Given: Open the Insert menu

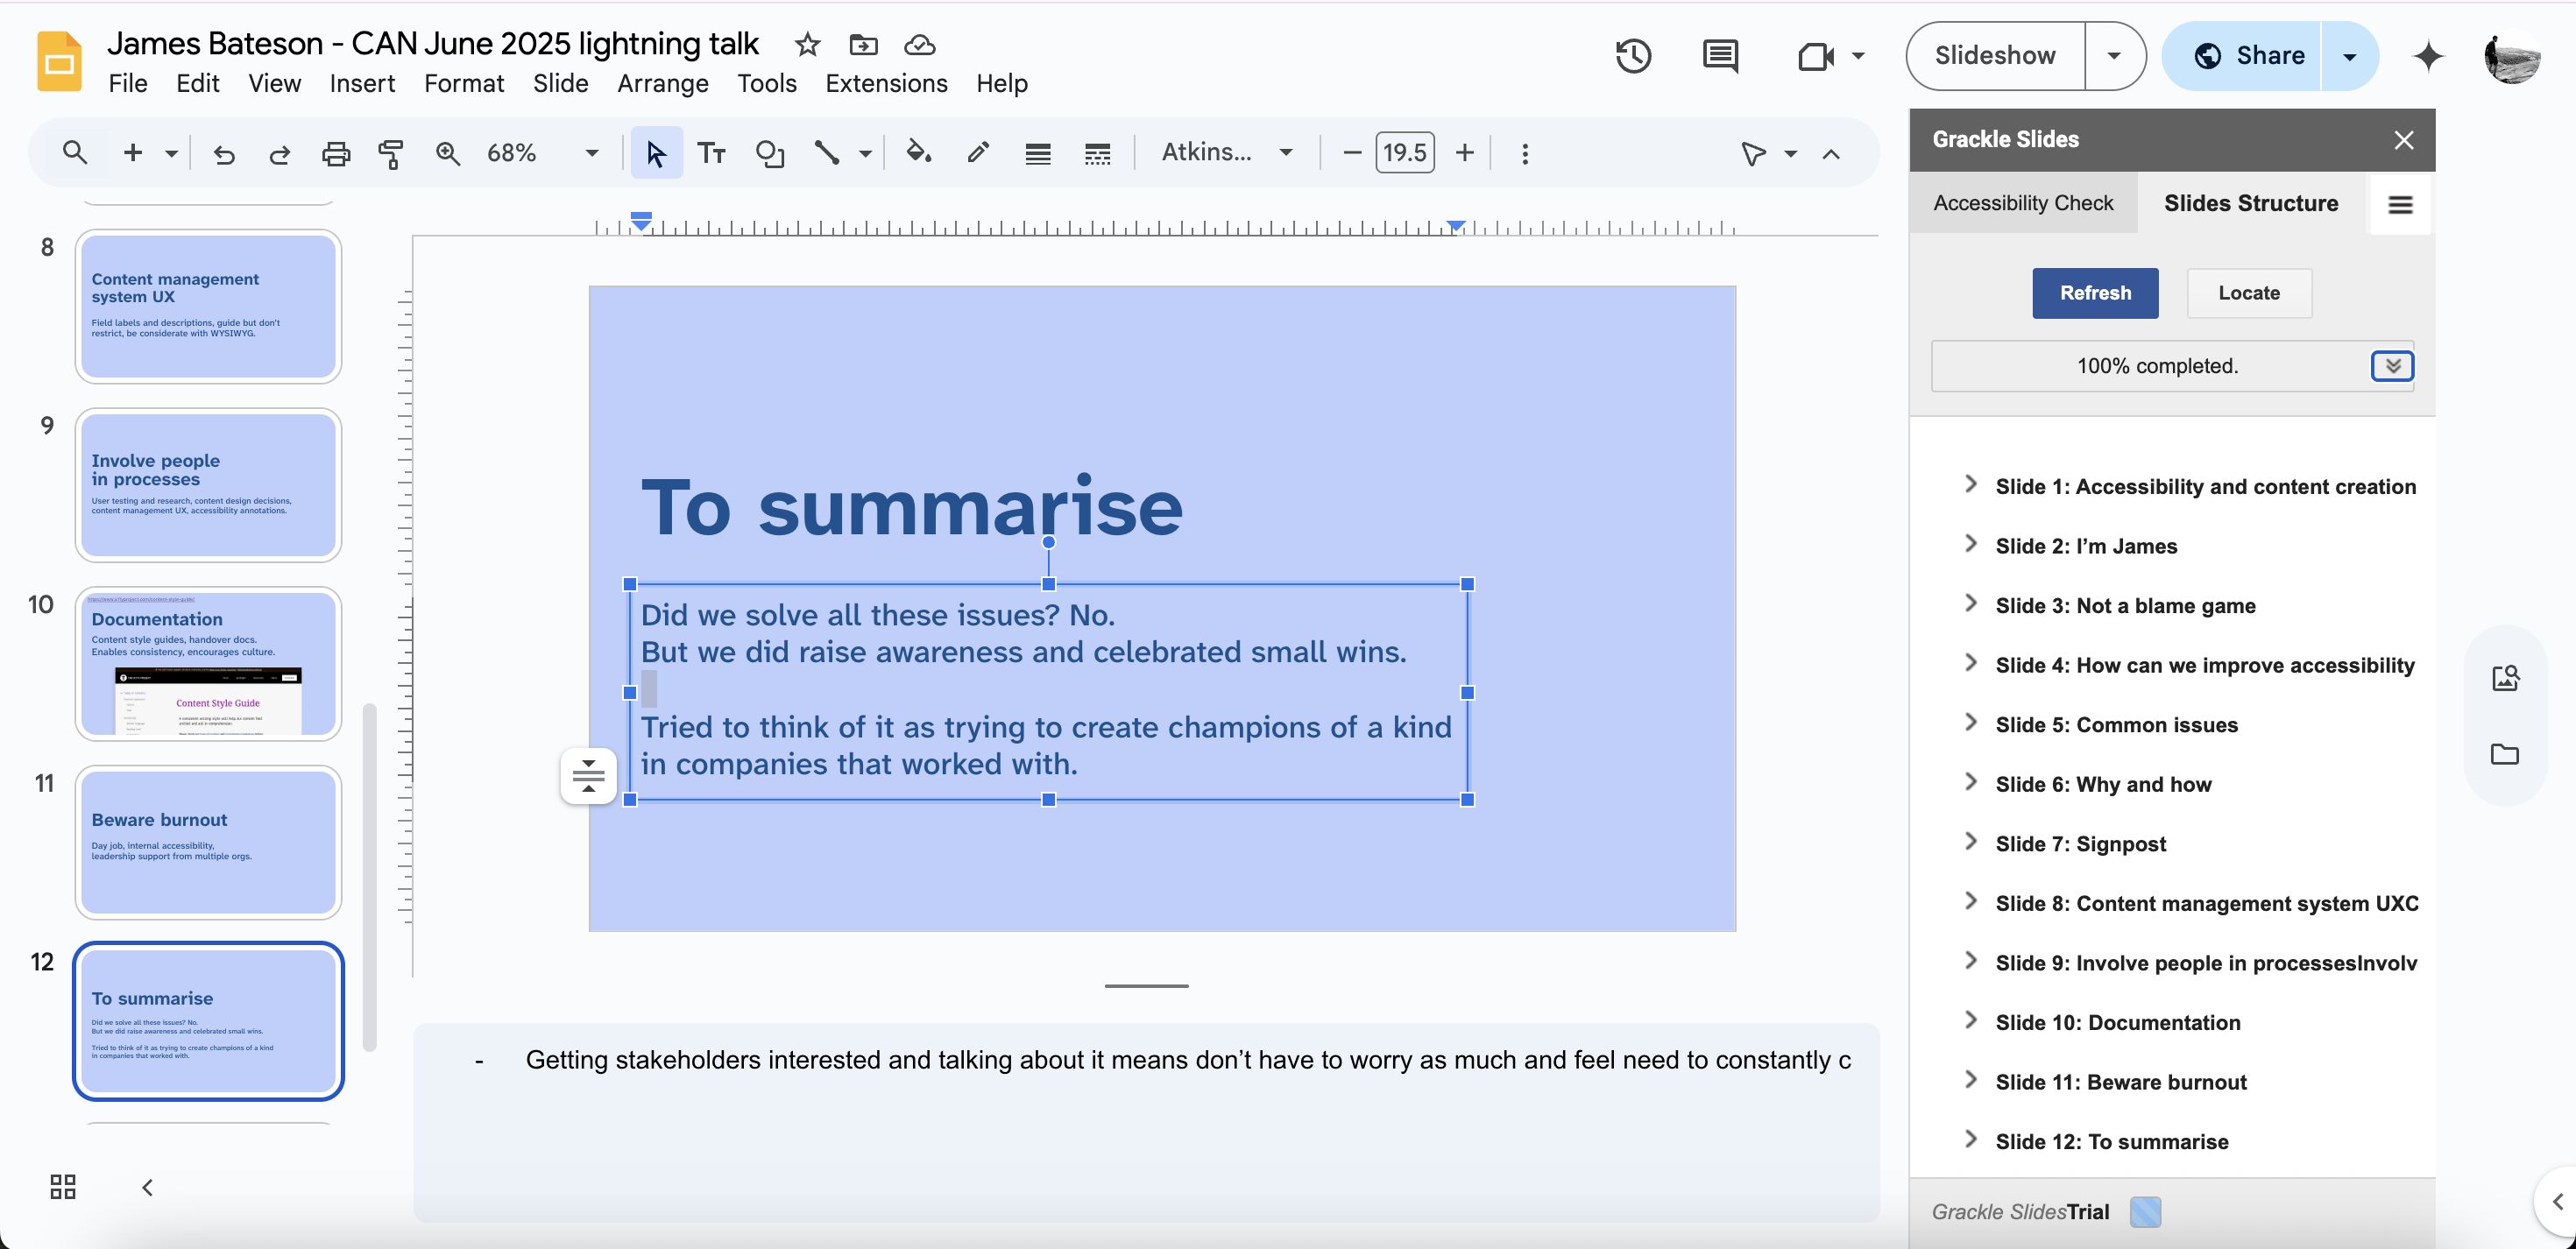Looking at the screenshot, I should tap(362, 84).
